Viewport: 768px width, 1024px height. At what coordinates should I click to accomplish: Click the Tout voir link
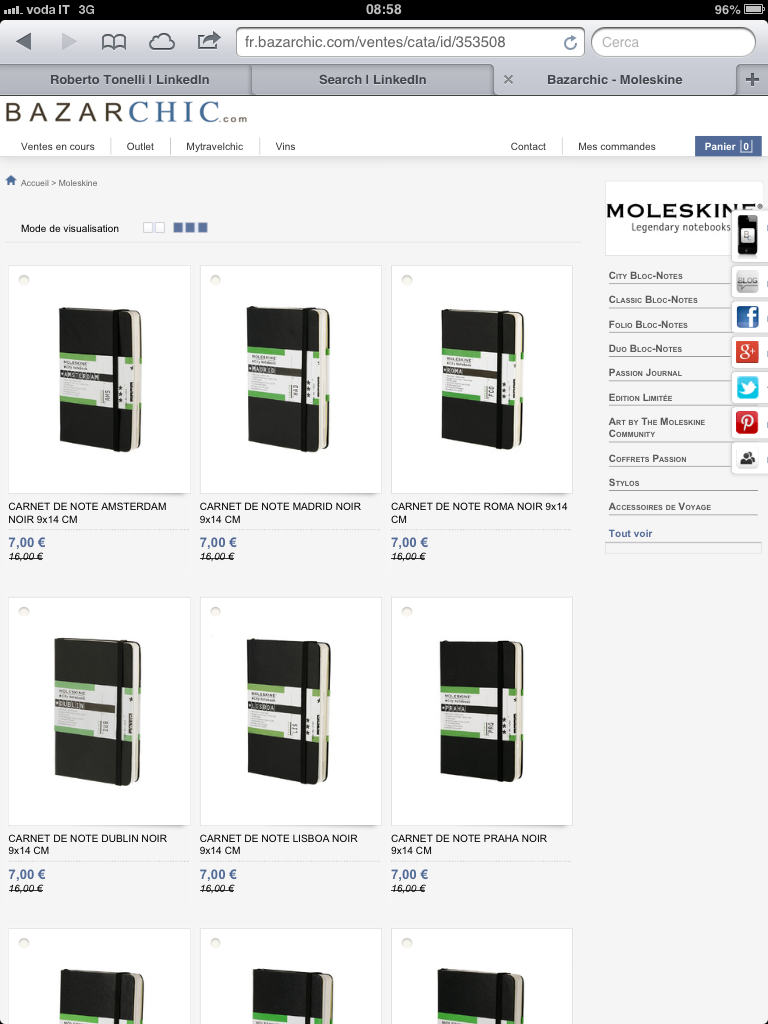click(x=630, y=534)
